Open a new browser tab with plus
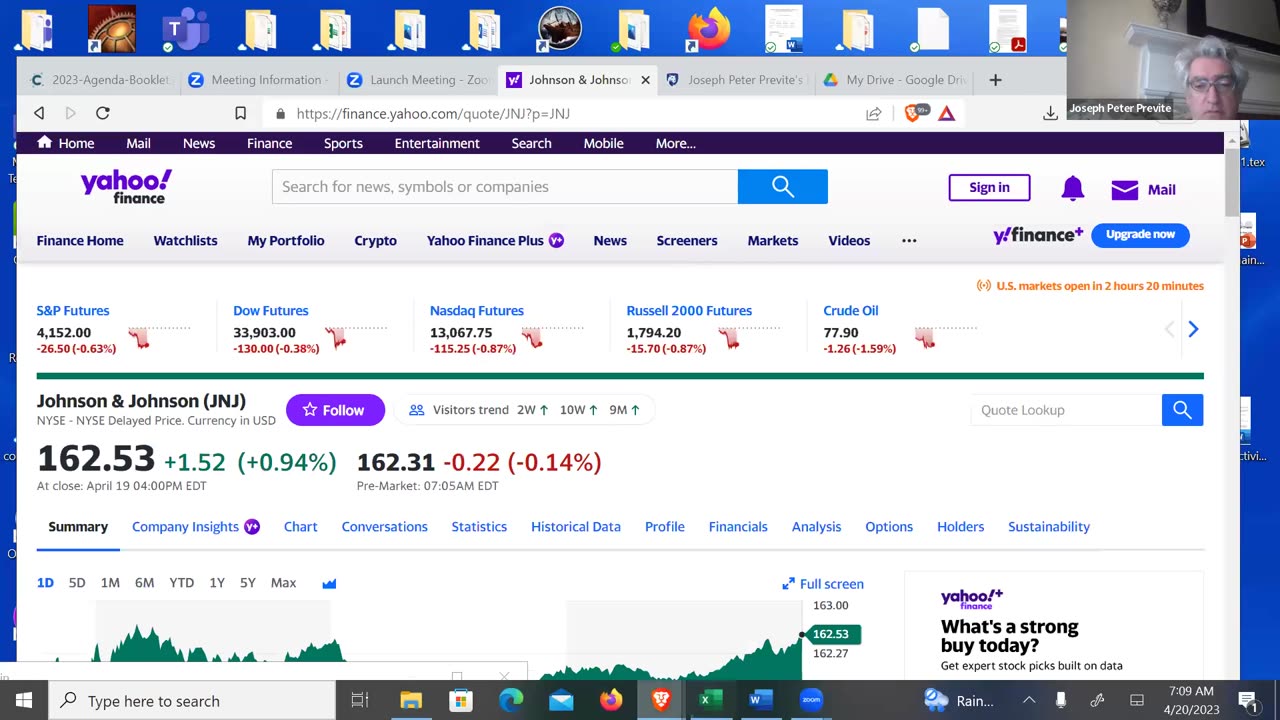This screenshot has width=1280, height=720. point(995,80)
